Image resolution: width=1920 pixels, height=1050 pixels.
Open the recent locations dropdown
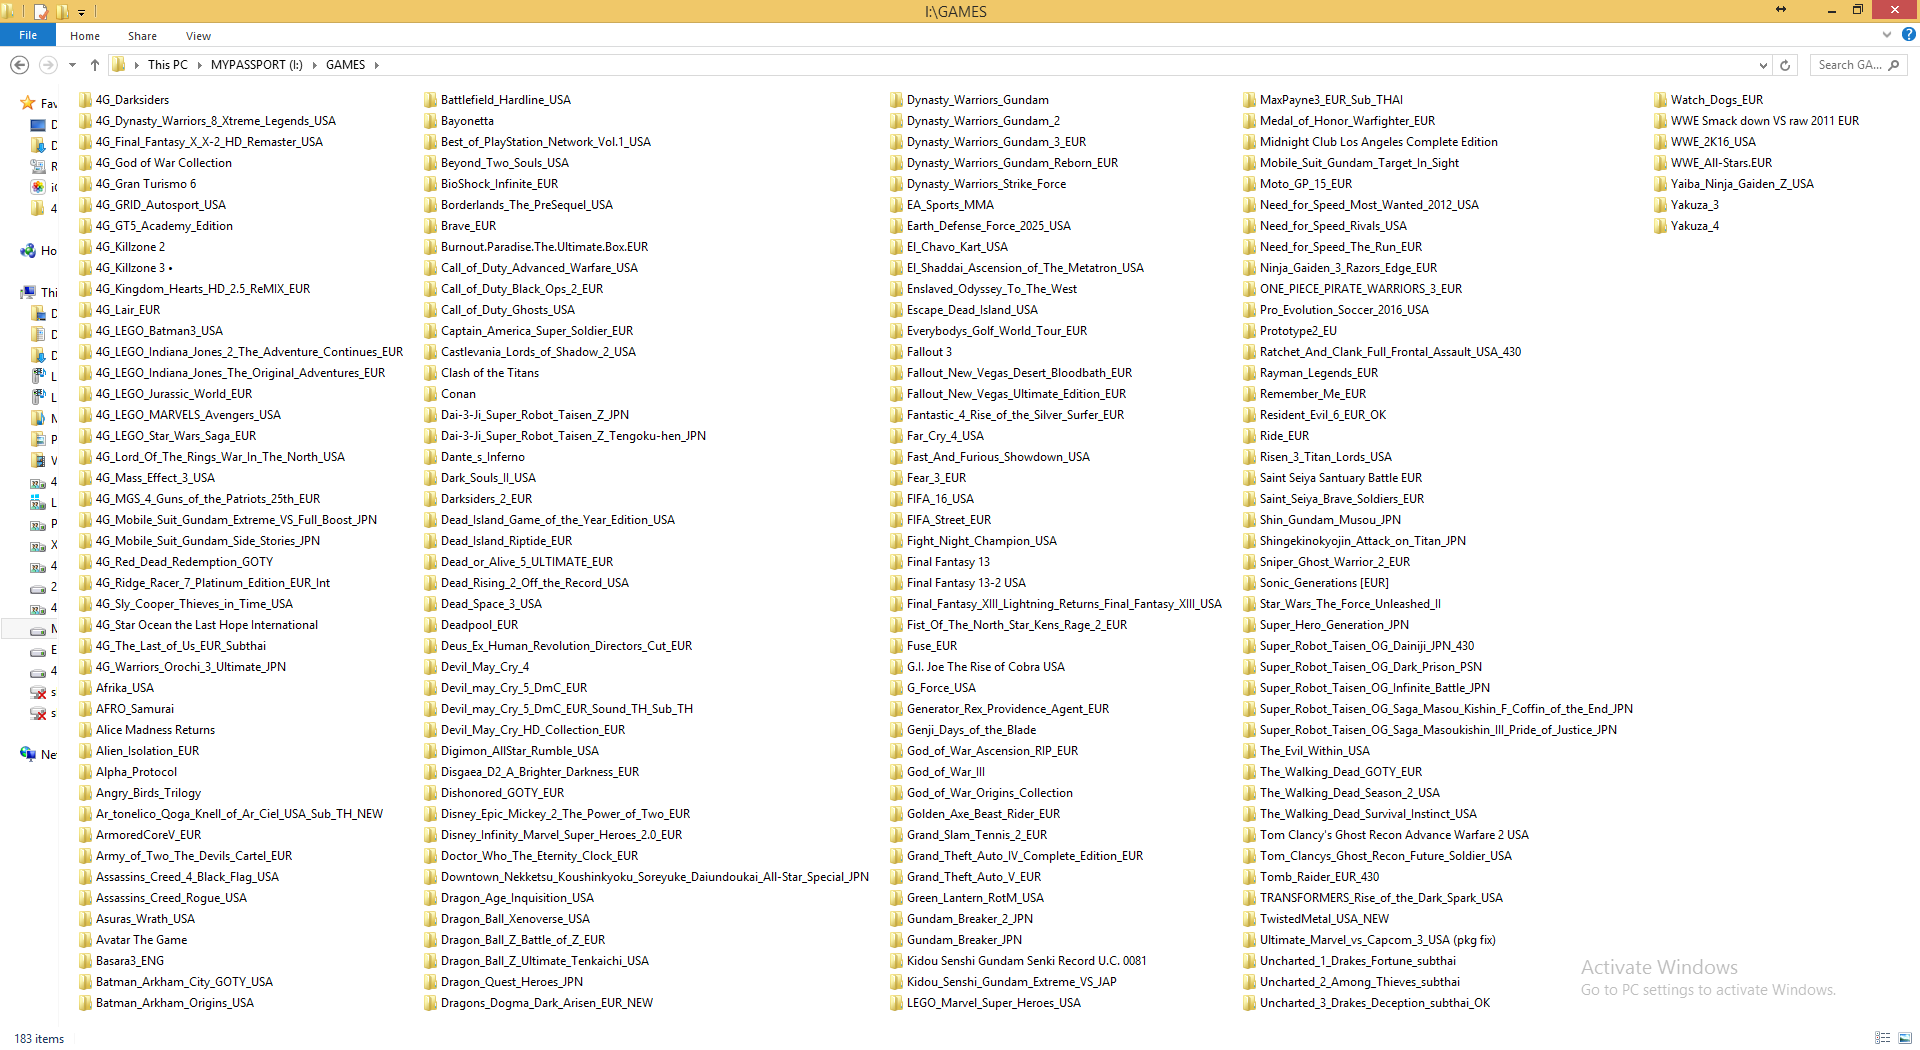72,65
